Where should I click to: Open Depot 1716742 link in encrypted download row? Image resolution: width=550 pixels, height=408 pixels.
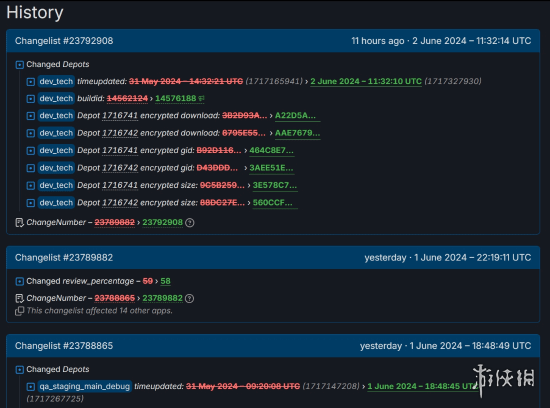click(120, 133)
